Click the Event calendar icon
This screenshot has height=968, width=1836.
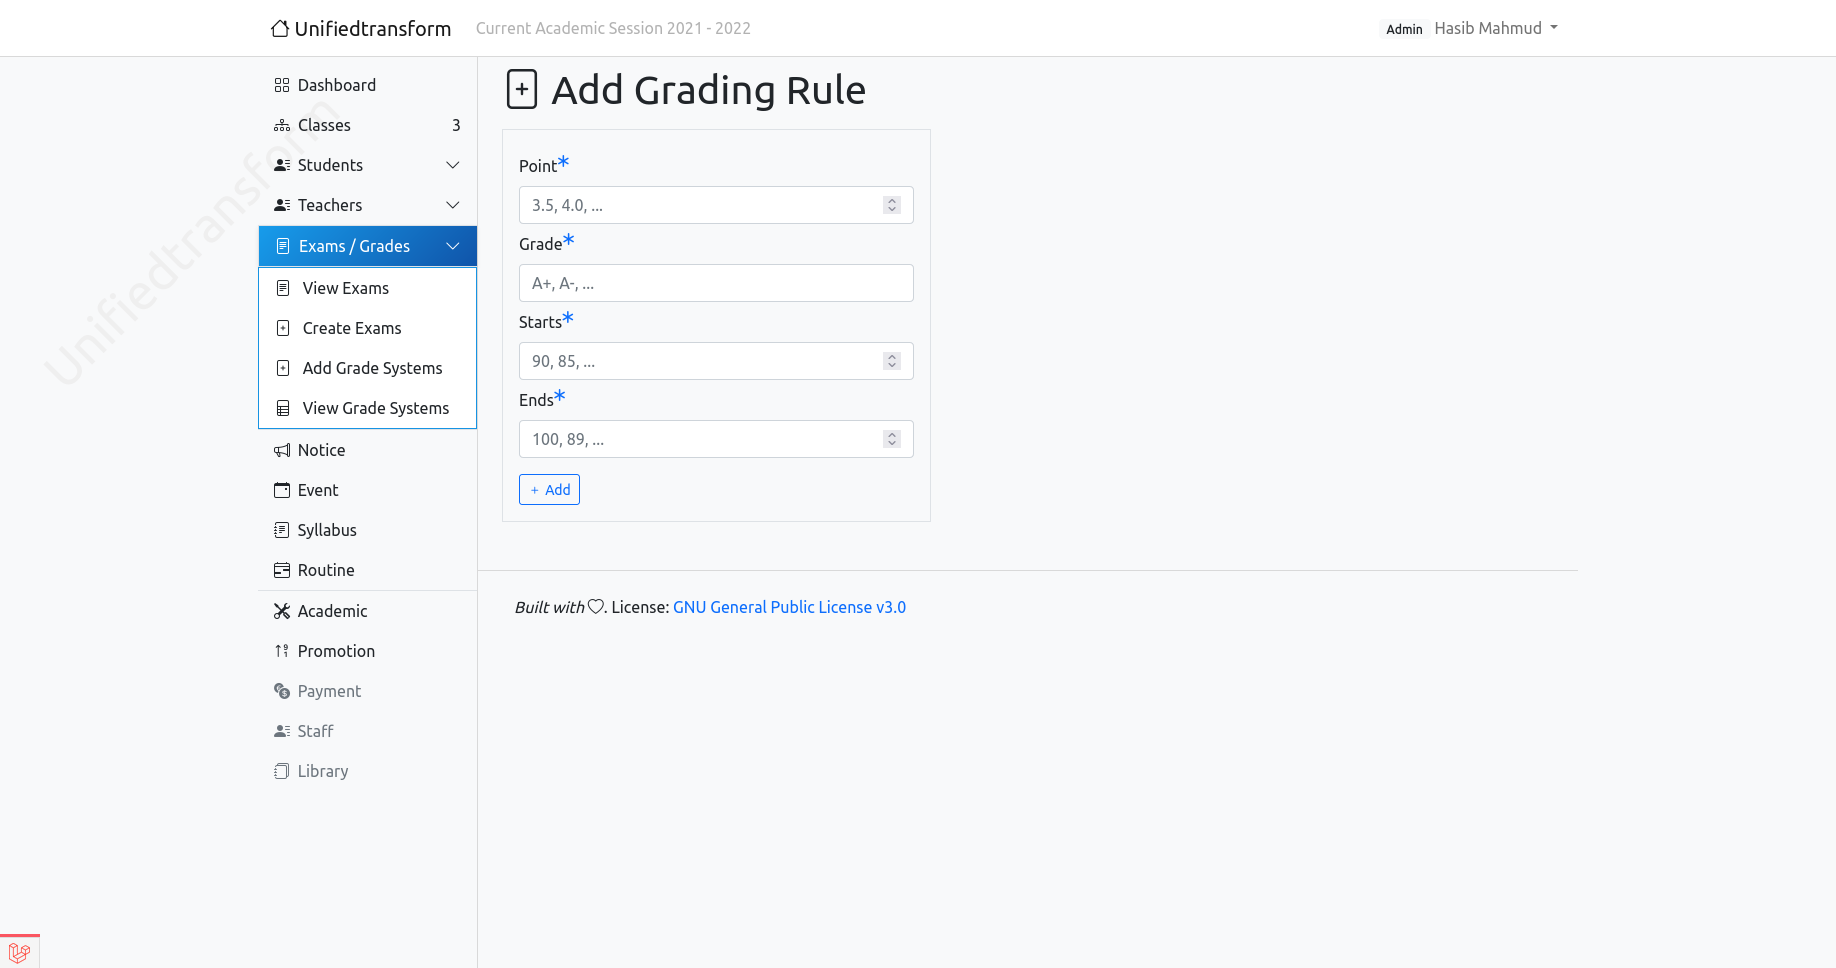pos(282,490)
